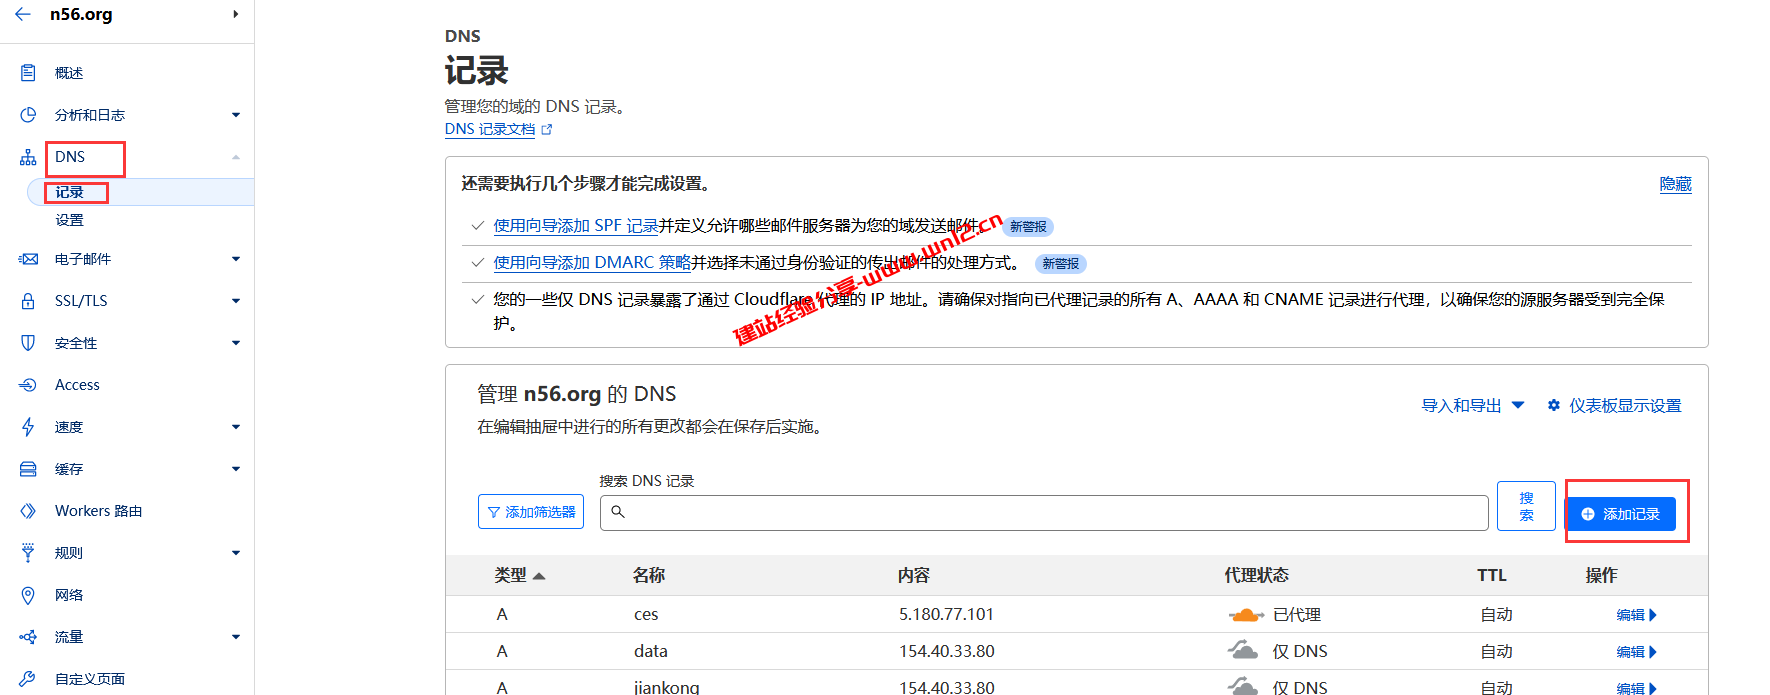Sort by the 类型 column header

point(519,575)
